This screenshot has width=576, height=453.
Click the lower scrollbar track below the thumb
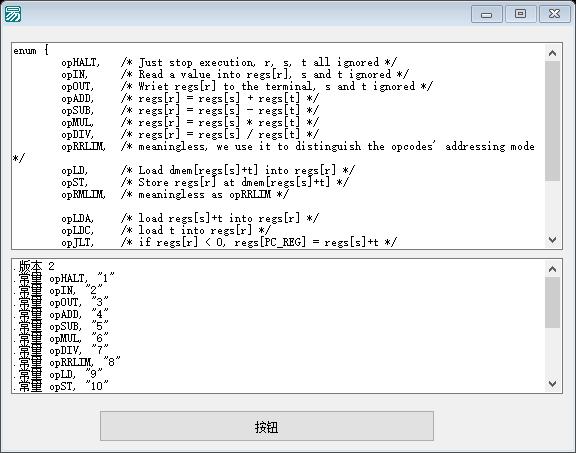pos(552,352)
